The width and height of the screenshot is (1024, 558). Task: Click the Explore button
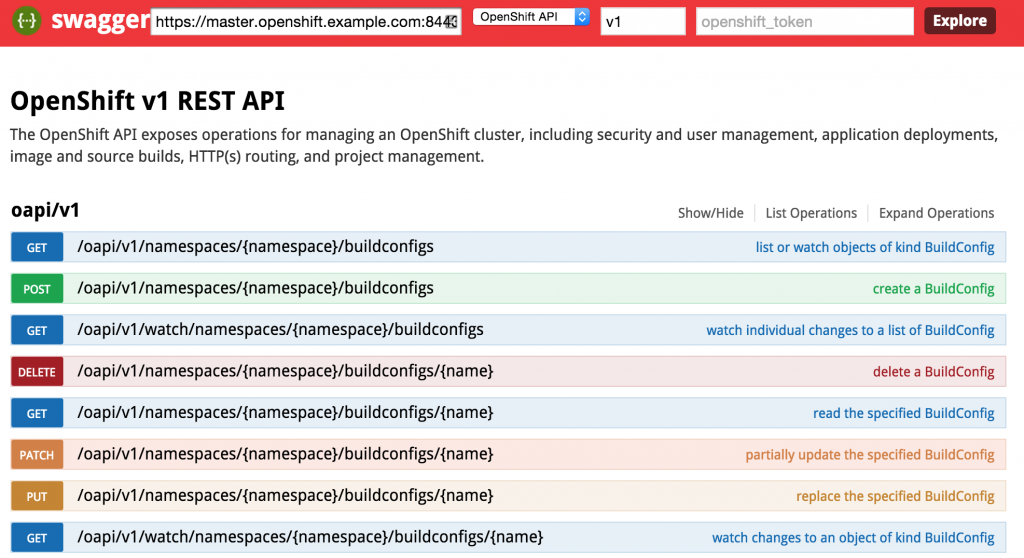pyautogui.click(x=959, y=21)
